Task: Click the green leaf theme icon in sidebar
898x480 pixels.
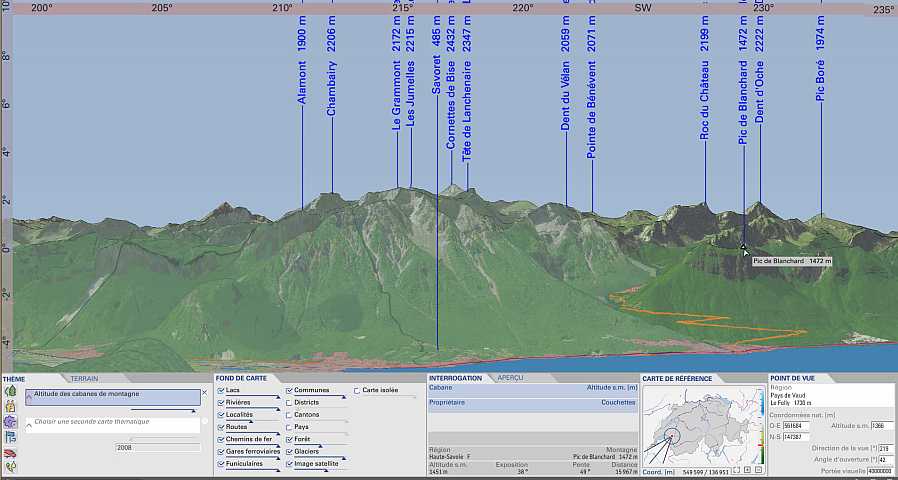Action: click(x=11, y=391)
